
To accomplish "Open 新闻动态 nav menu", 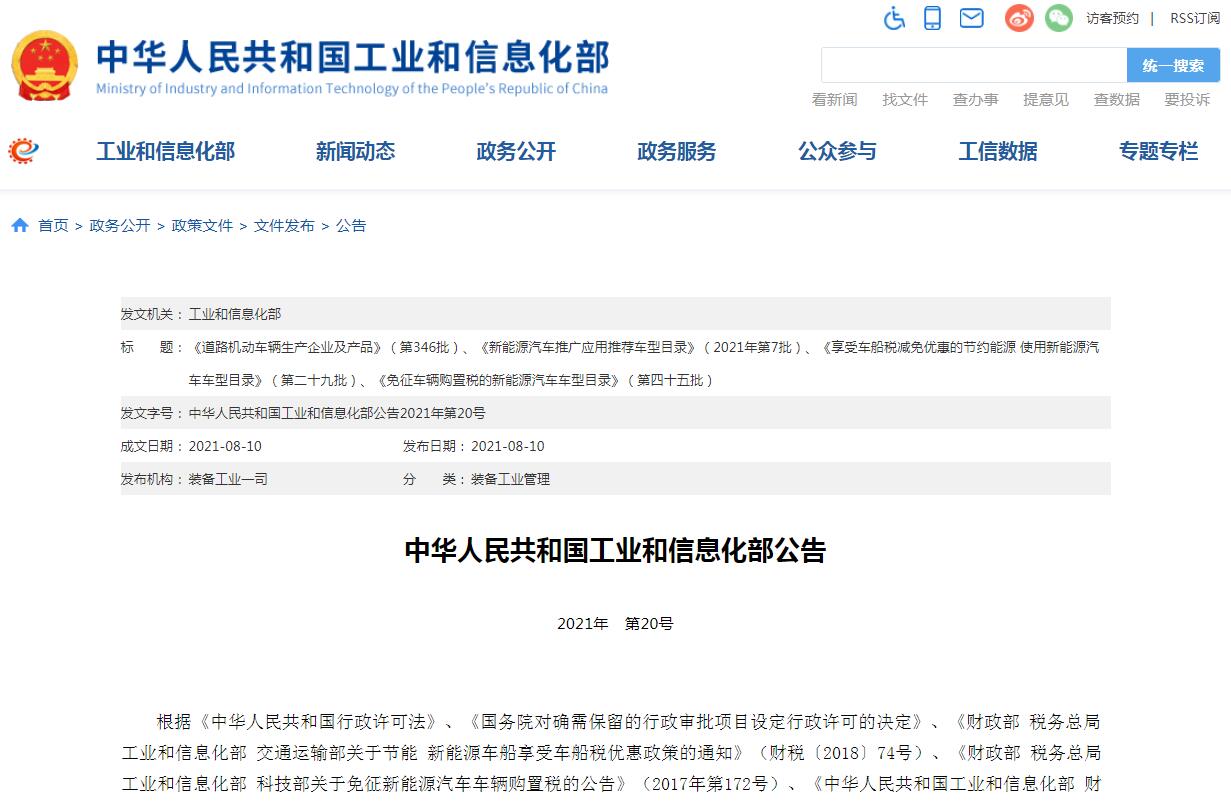I will [356, 151].
